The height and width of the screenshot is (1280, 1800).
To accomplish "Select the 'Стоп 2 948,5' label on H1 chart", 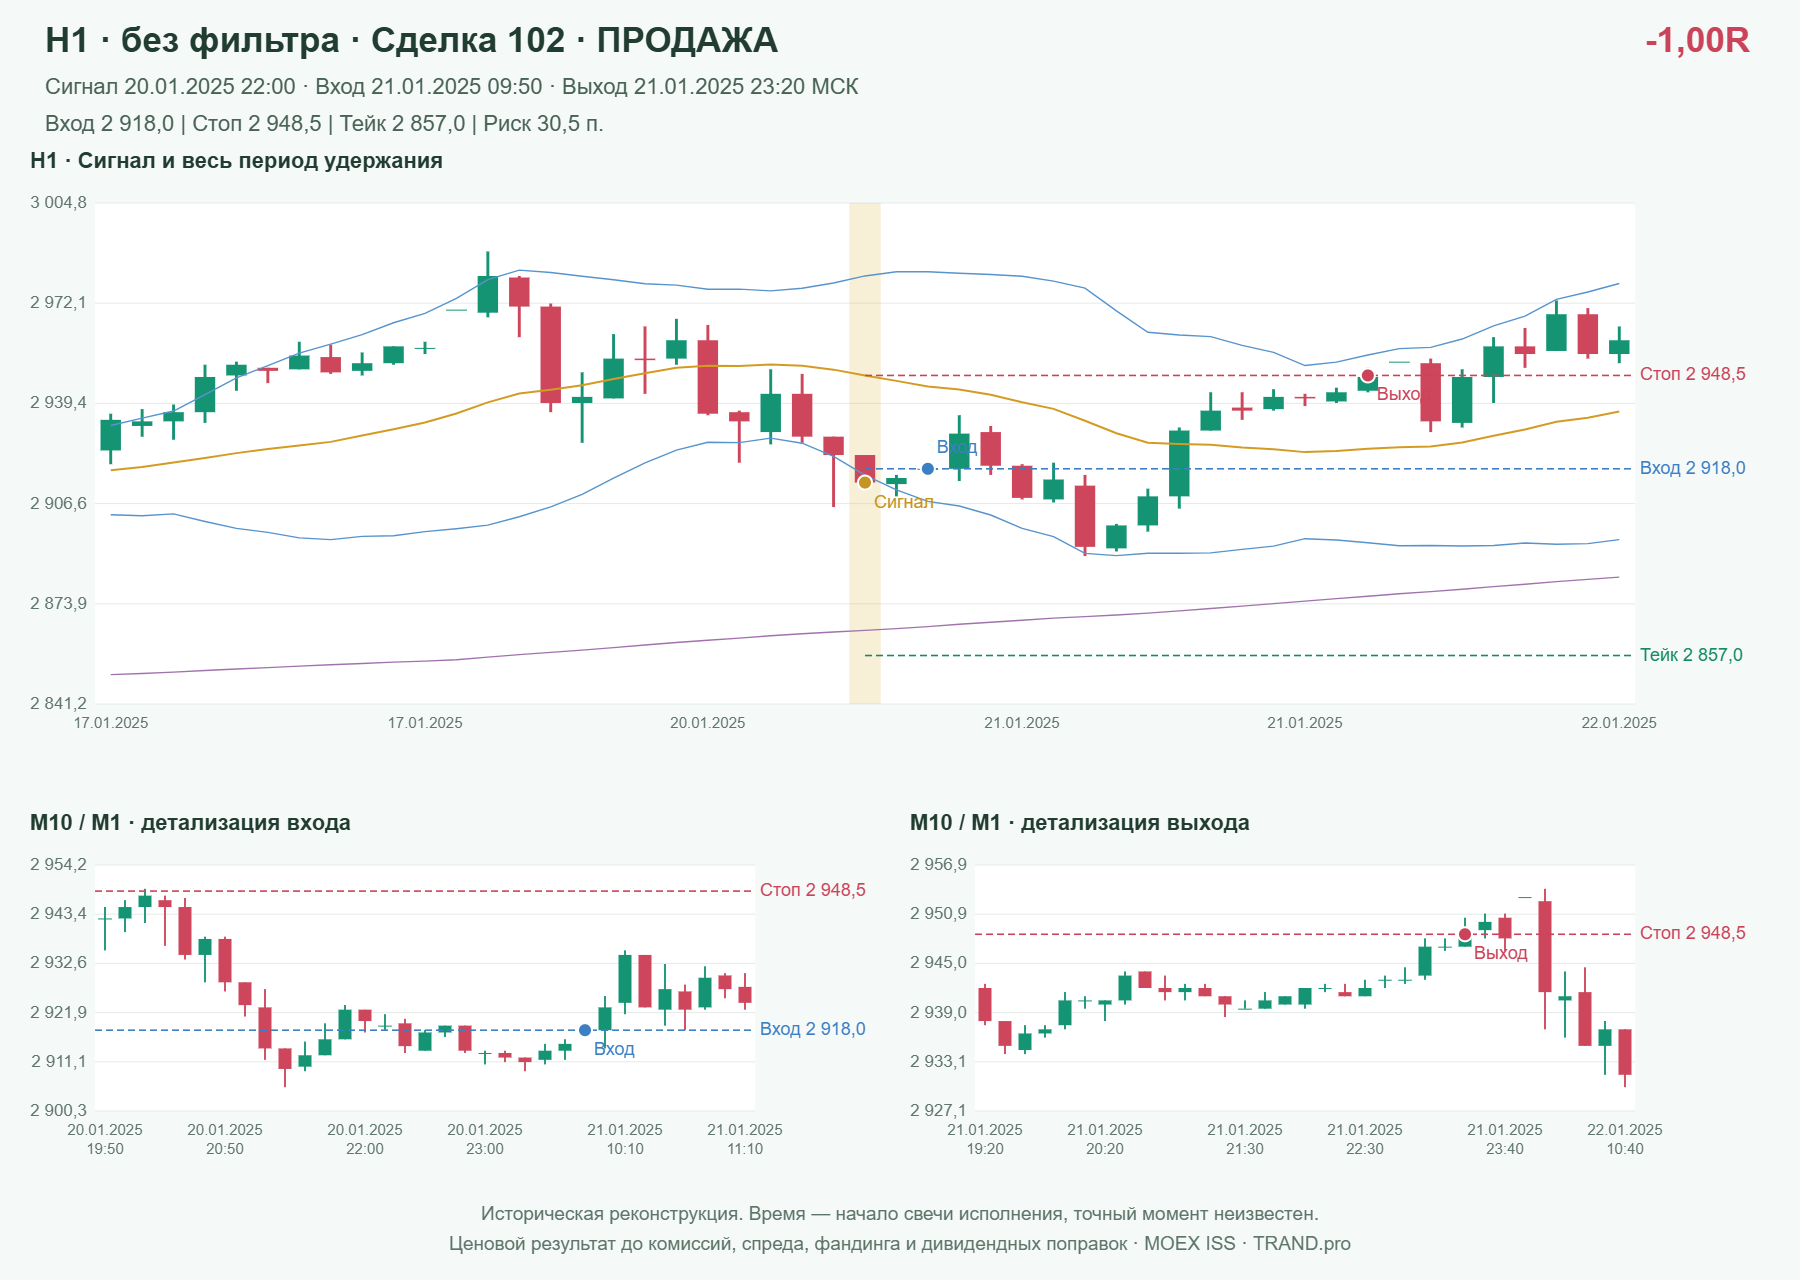I will pyautogui.click(x=1693, y=374).
